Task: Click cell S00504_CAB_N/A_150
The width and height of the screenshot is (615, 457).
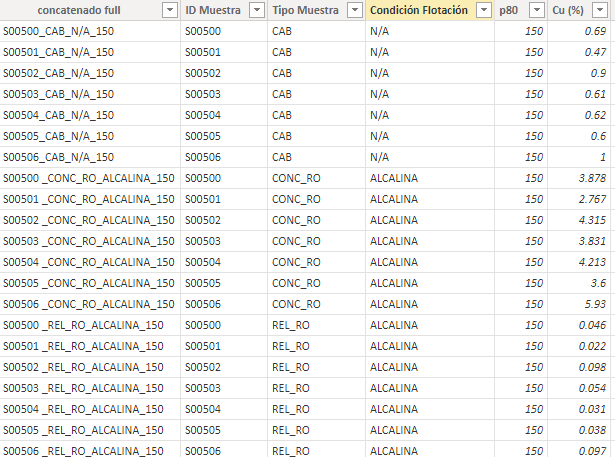Action: [90, 115]
